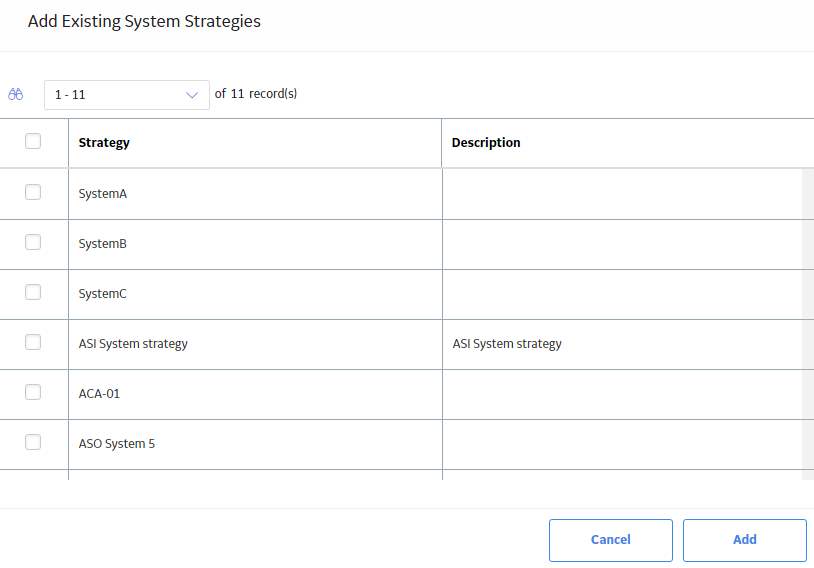Image resolution: width=814 pixels, height=568 pixels.
Task: Click the ASI System strategy description cell
Action: [622, 344]
